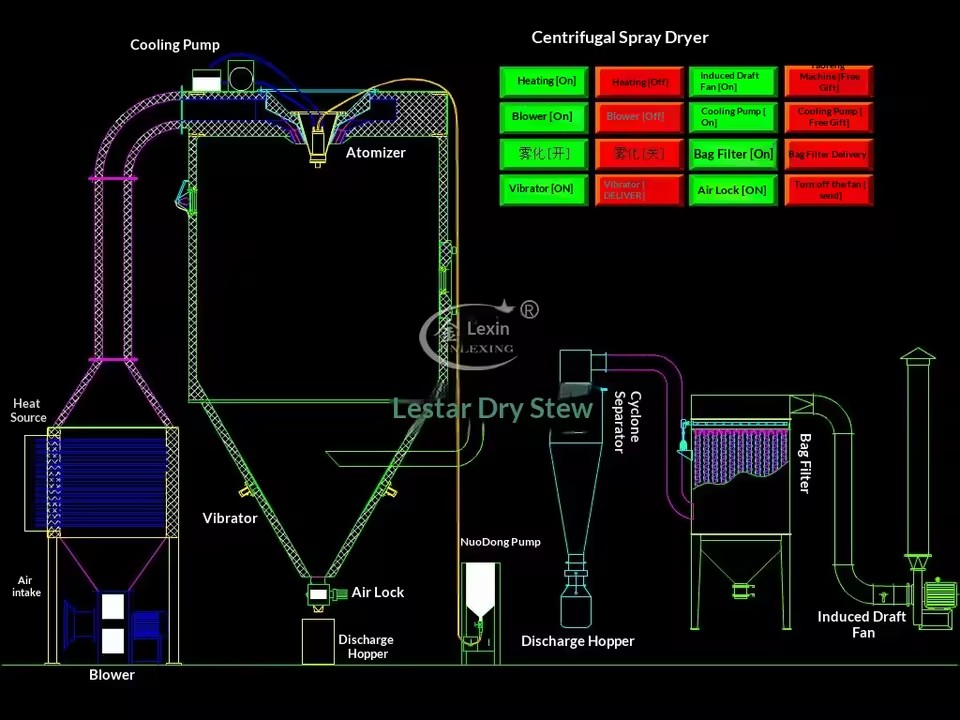This screenshot has width=960, height=720.
Task: Click the exhaust chimney stack graphic
Action: [918, 453]
